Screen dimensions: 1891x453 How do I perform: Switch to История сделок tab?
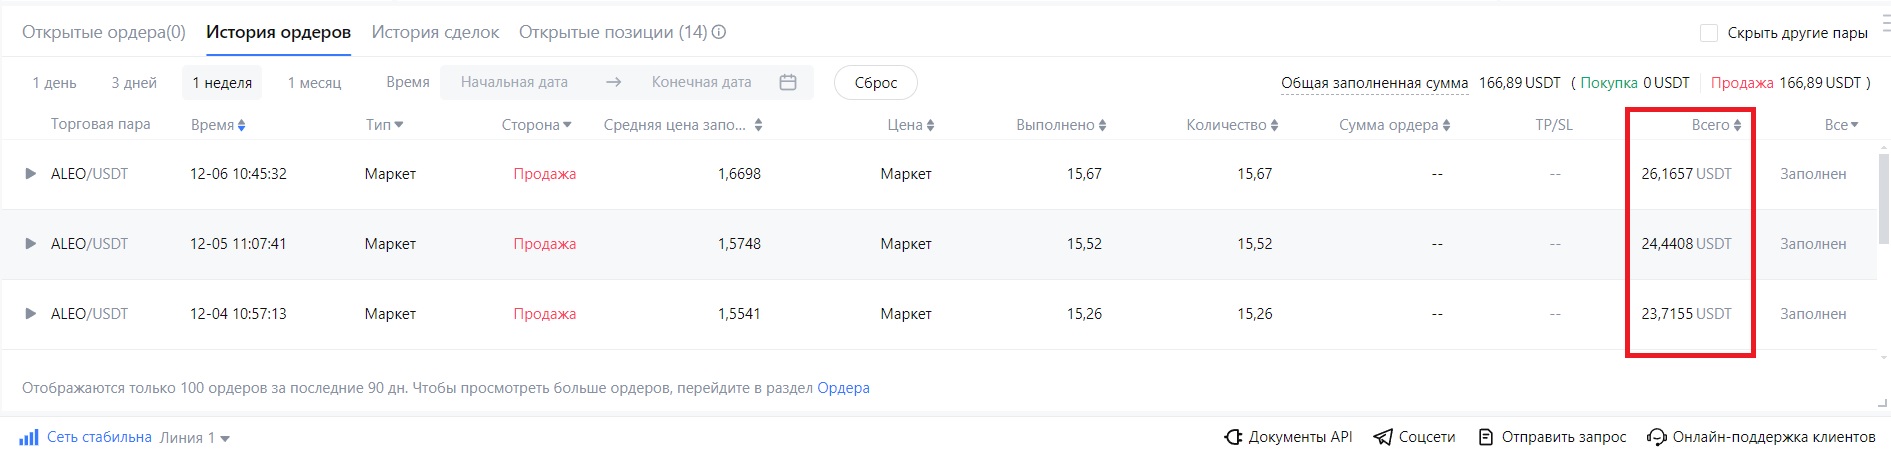point(435,32)
